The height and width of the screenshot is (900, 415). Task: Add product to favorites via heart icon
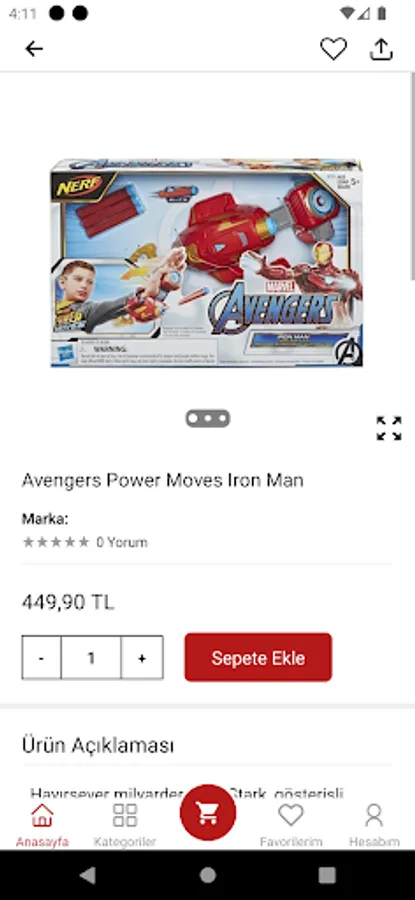point(333,49)
